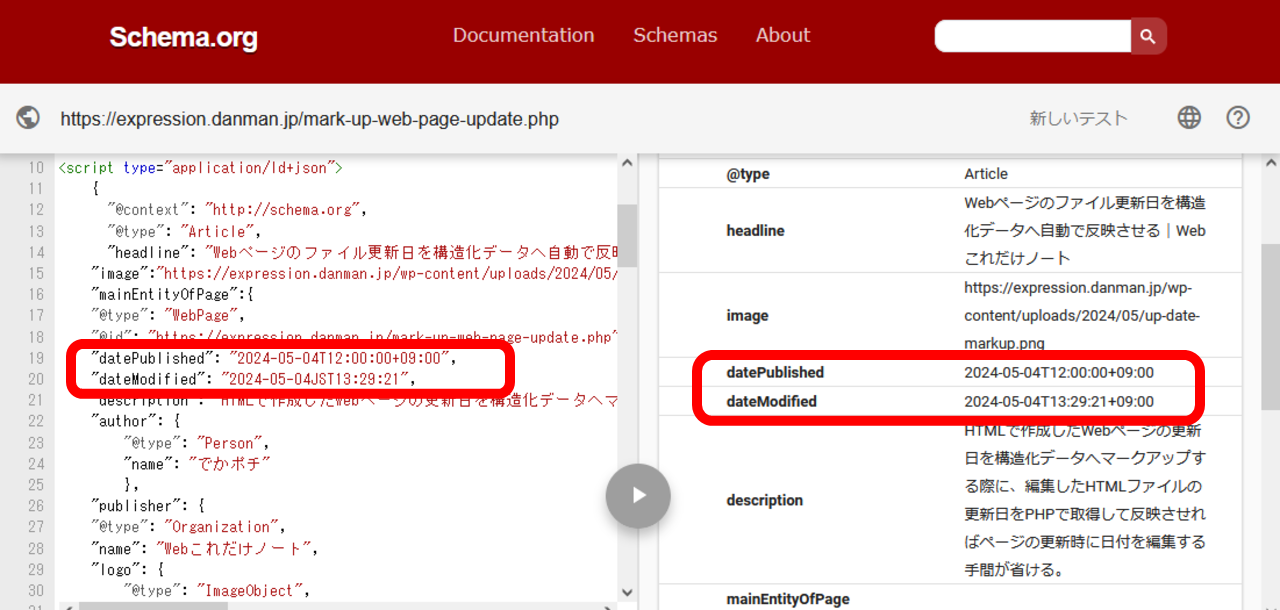Click line number 21 in code gutter
The image size is (1280, 610).
tap(36, 400)
